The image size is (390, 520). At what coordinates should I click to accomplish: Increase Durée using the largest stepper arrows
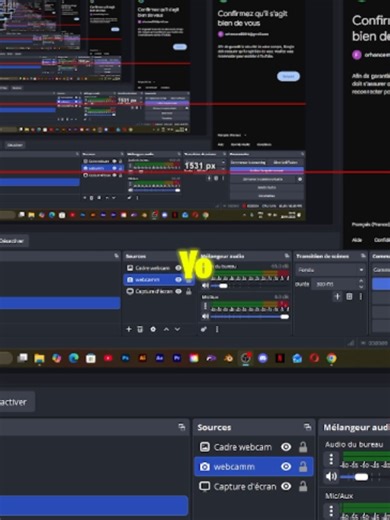click(x=361, y=282)
